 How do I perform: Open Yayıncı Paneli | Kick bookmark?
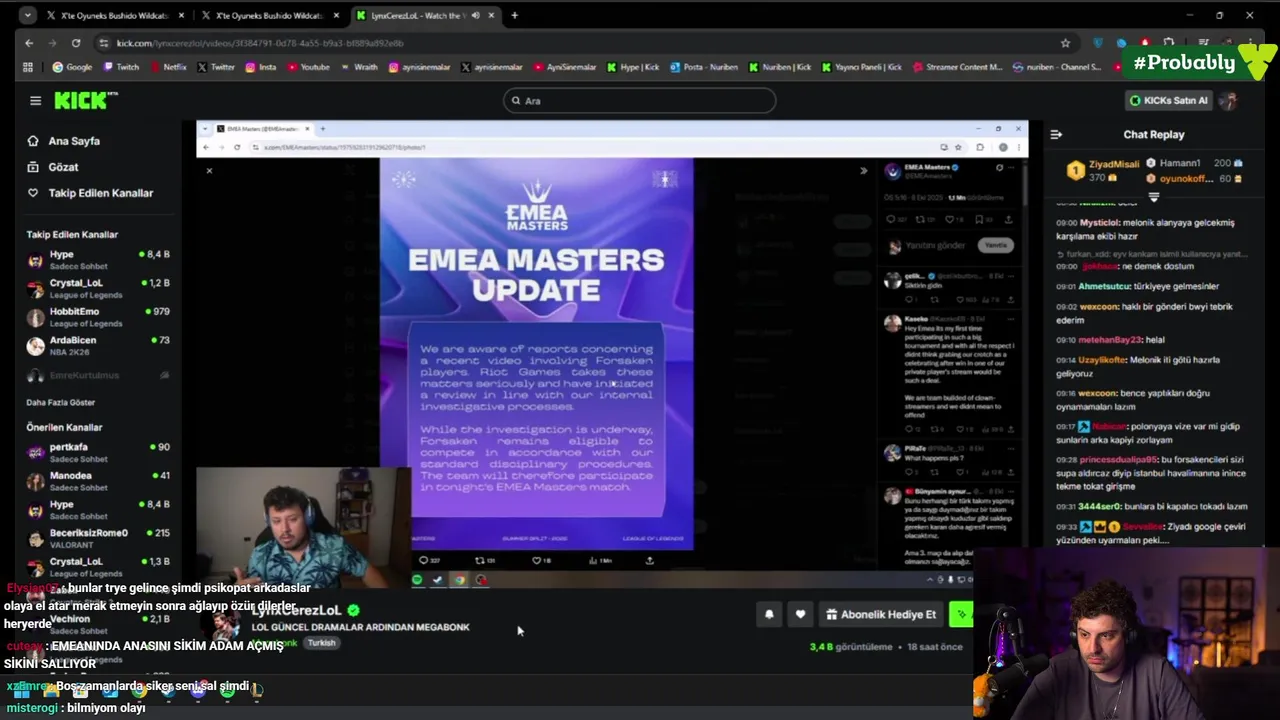point(862,67)
